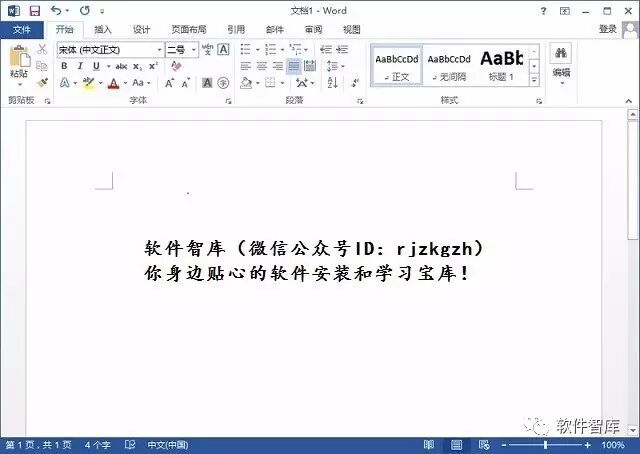Switch to Read Mode view in status bar

429,445
